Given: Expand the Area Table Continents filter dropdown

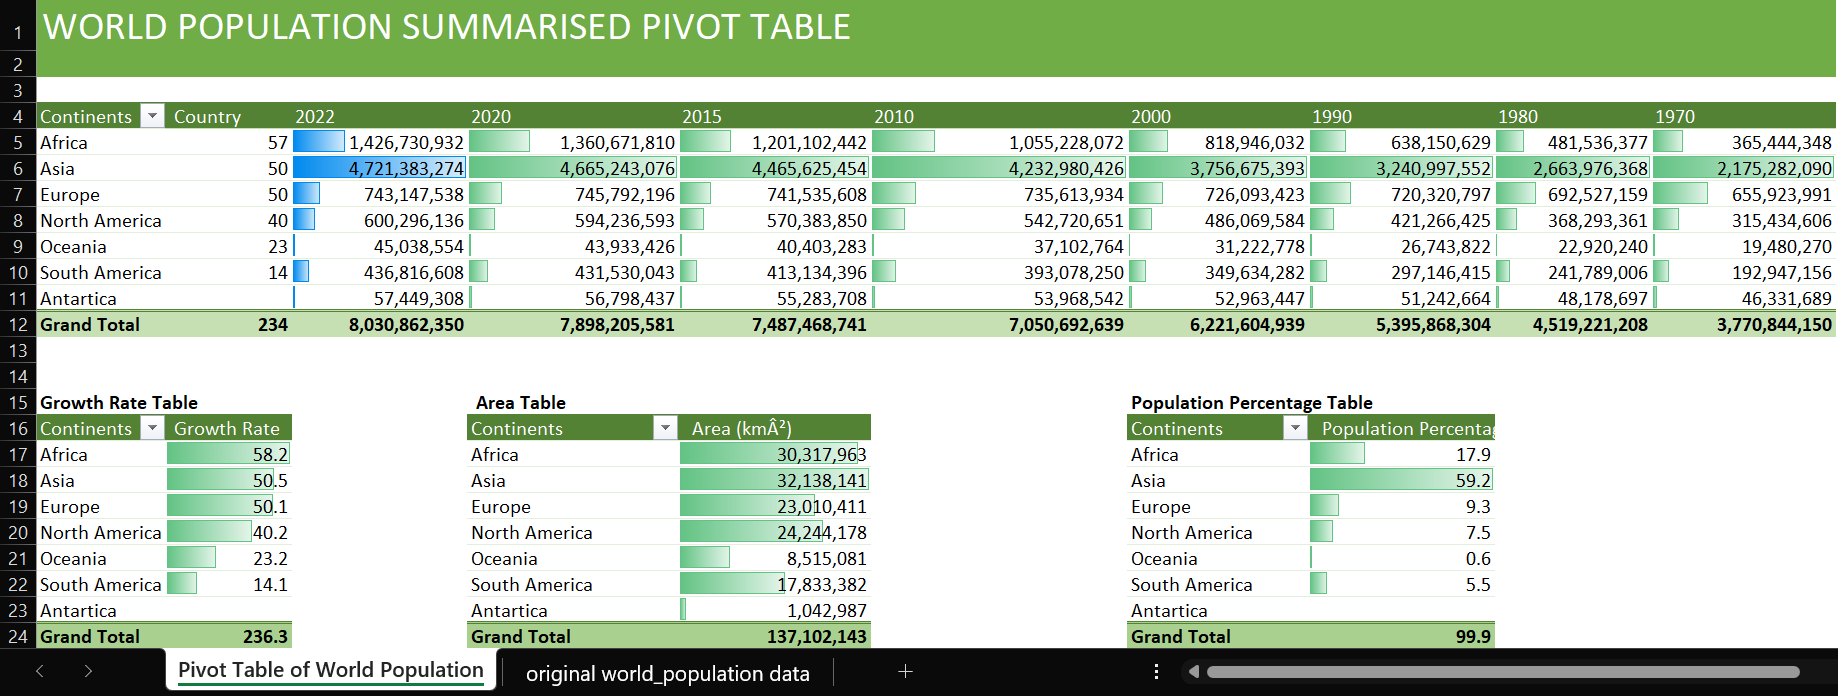Looking at the screenshot, I should (x=665, y=428).
